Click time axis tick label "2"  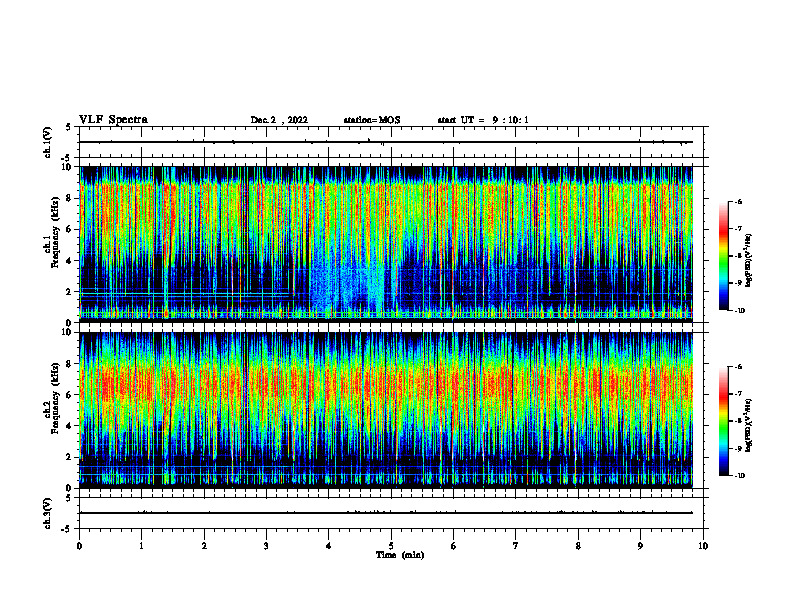pos(204,546)
